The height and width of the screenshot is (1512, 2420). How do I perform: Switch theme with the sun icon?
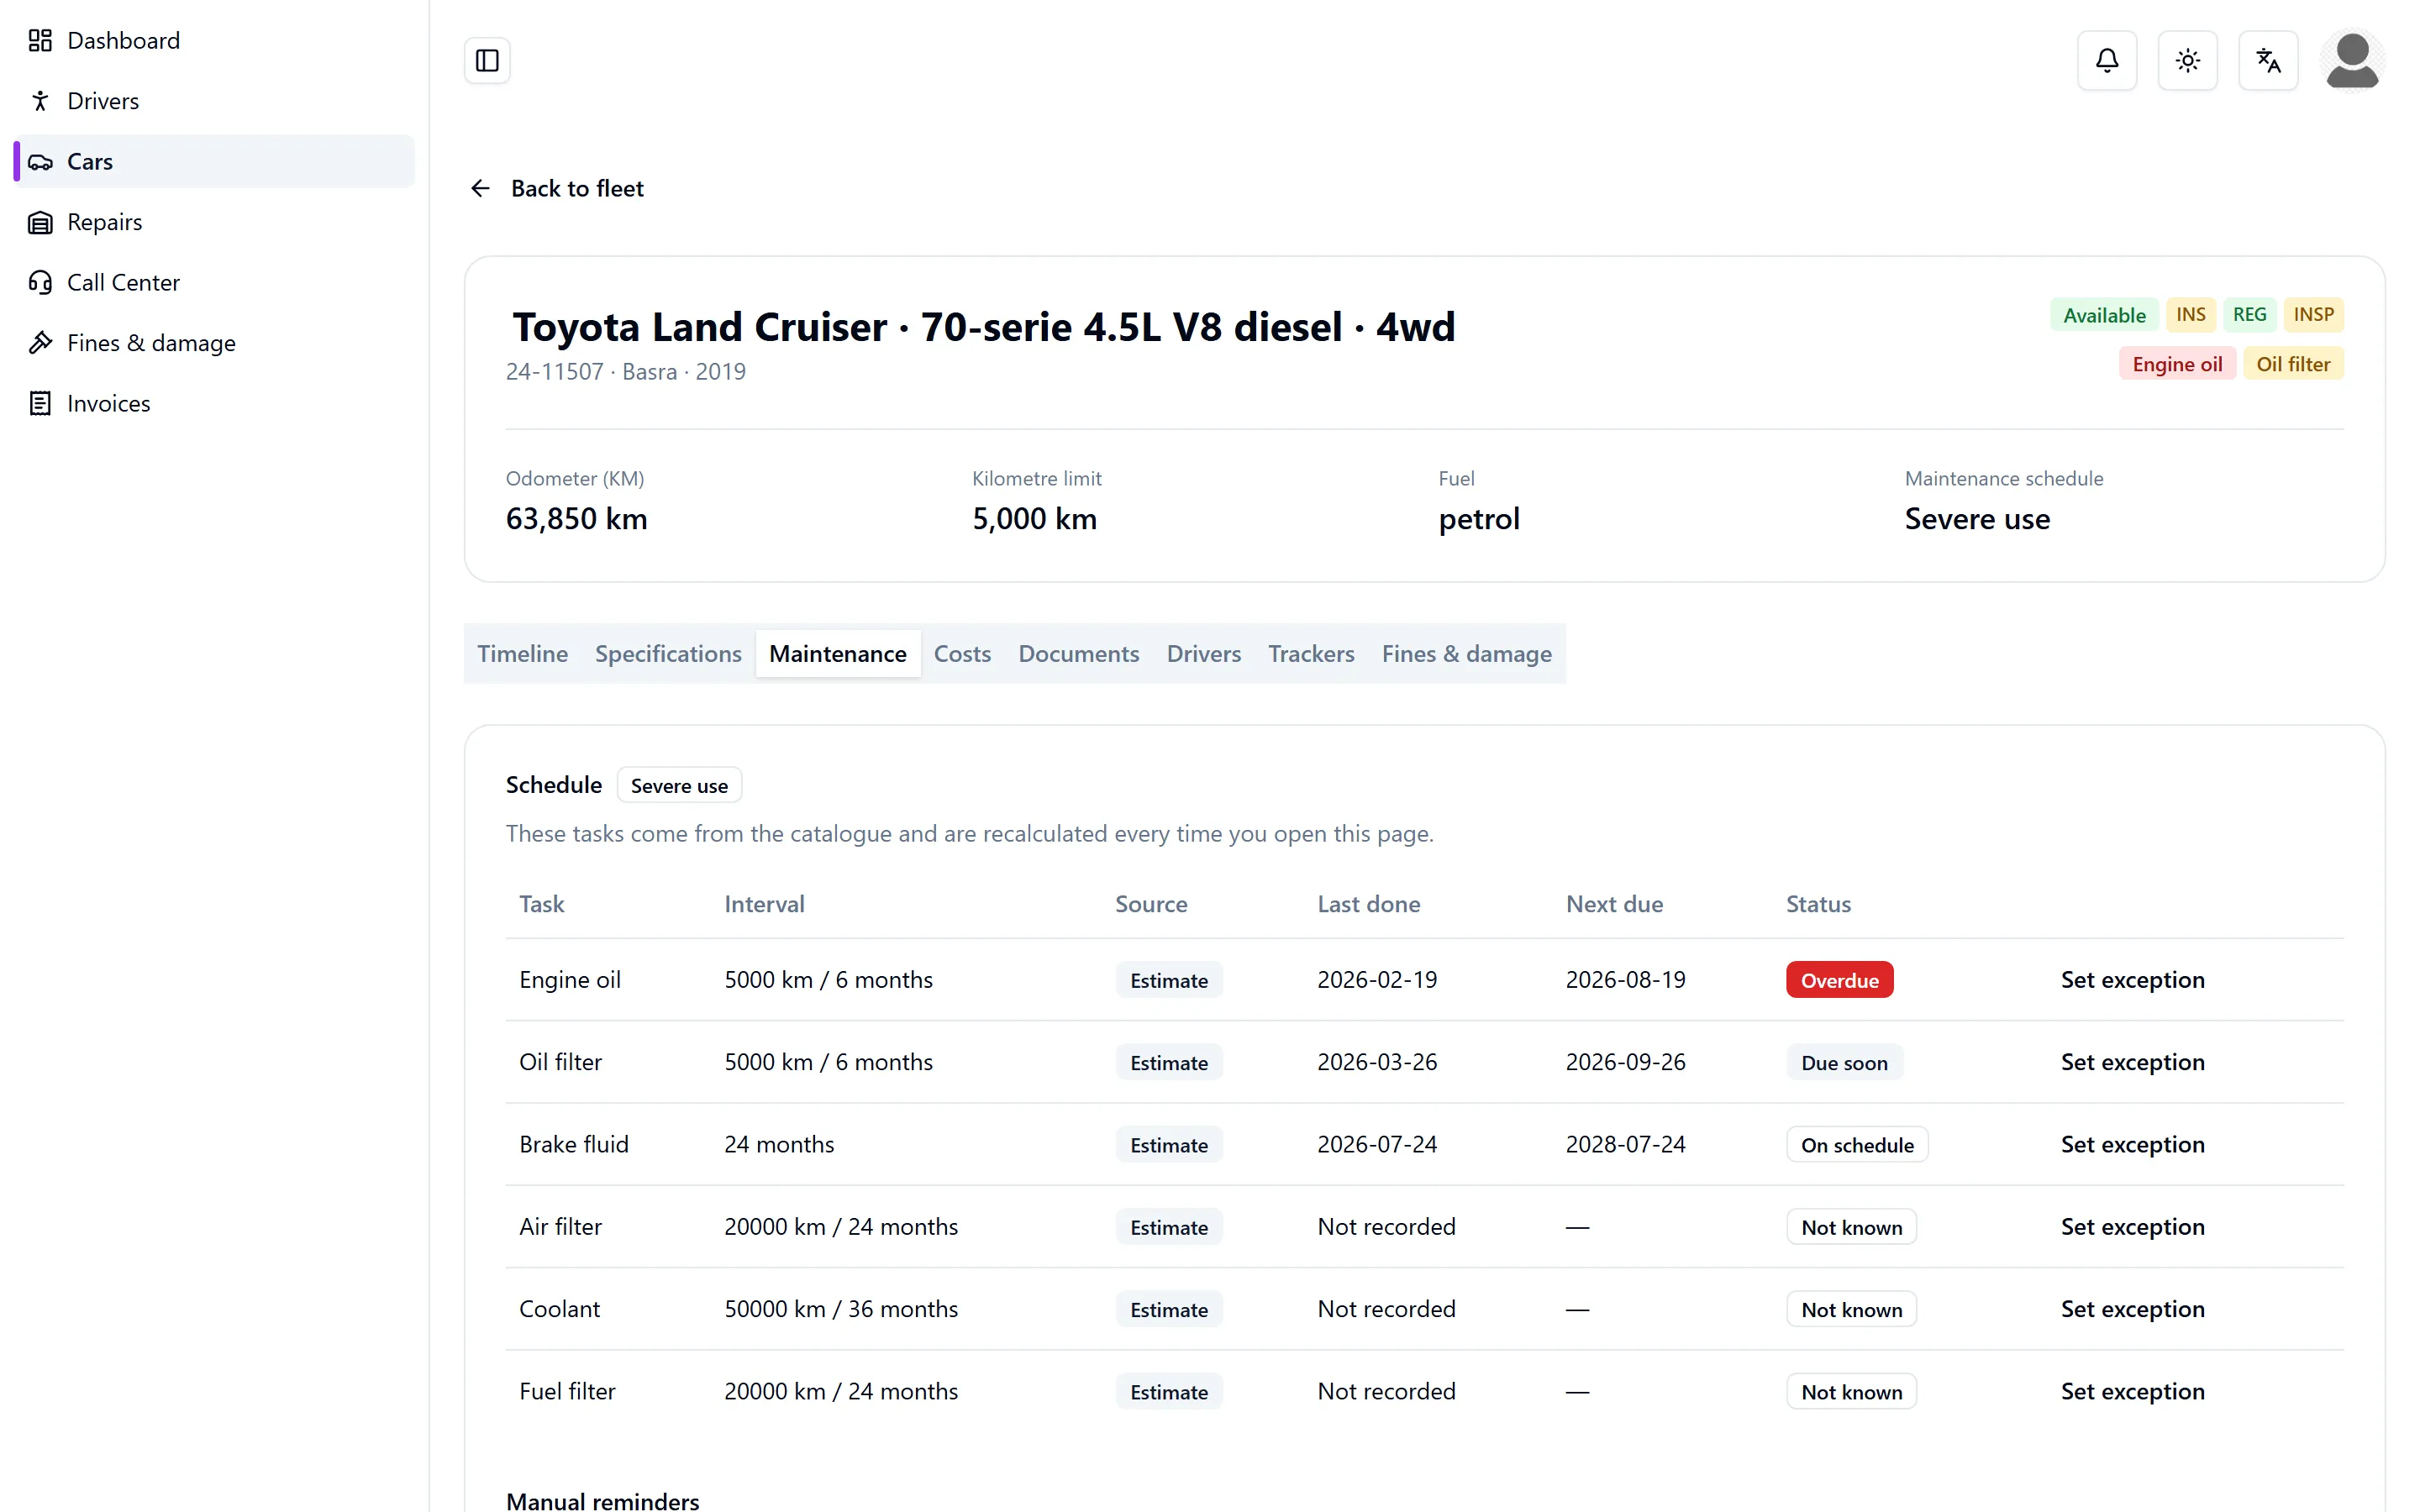click(2188, 61)
